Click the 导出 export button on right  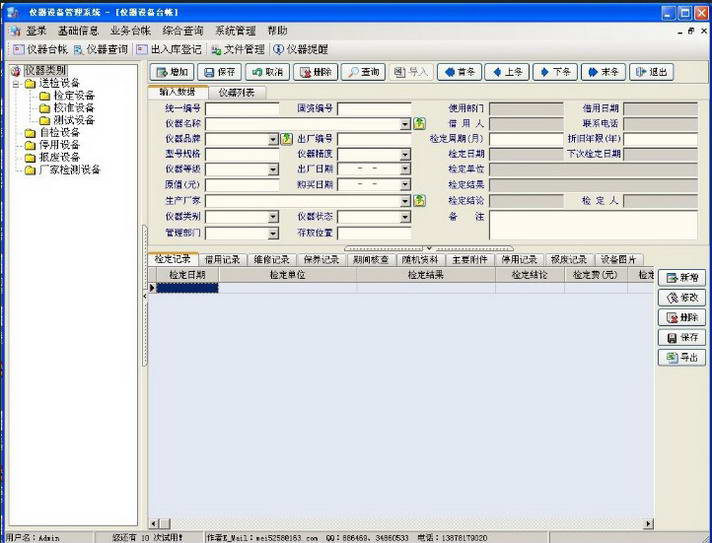click(682, 357)
